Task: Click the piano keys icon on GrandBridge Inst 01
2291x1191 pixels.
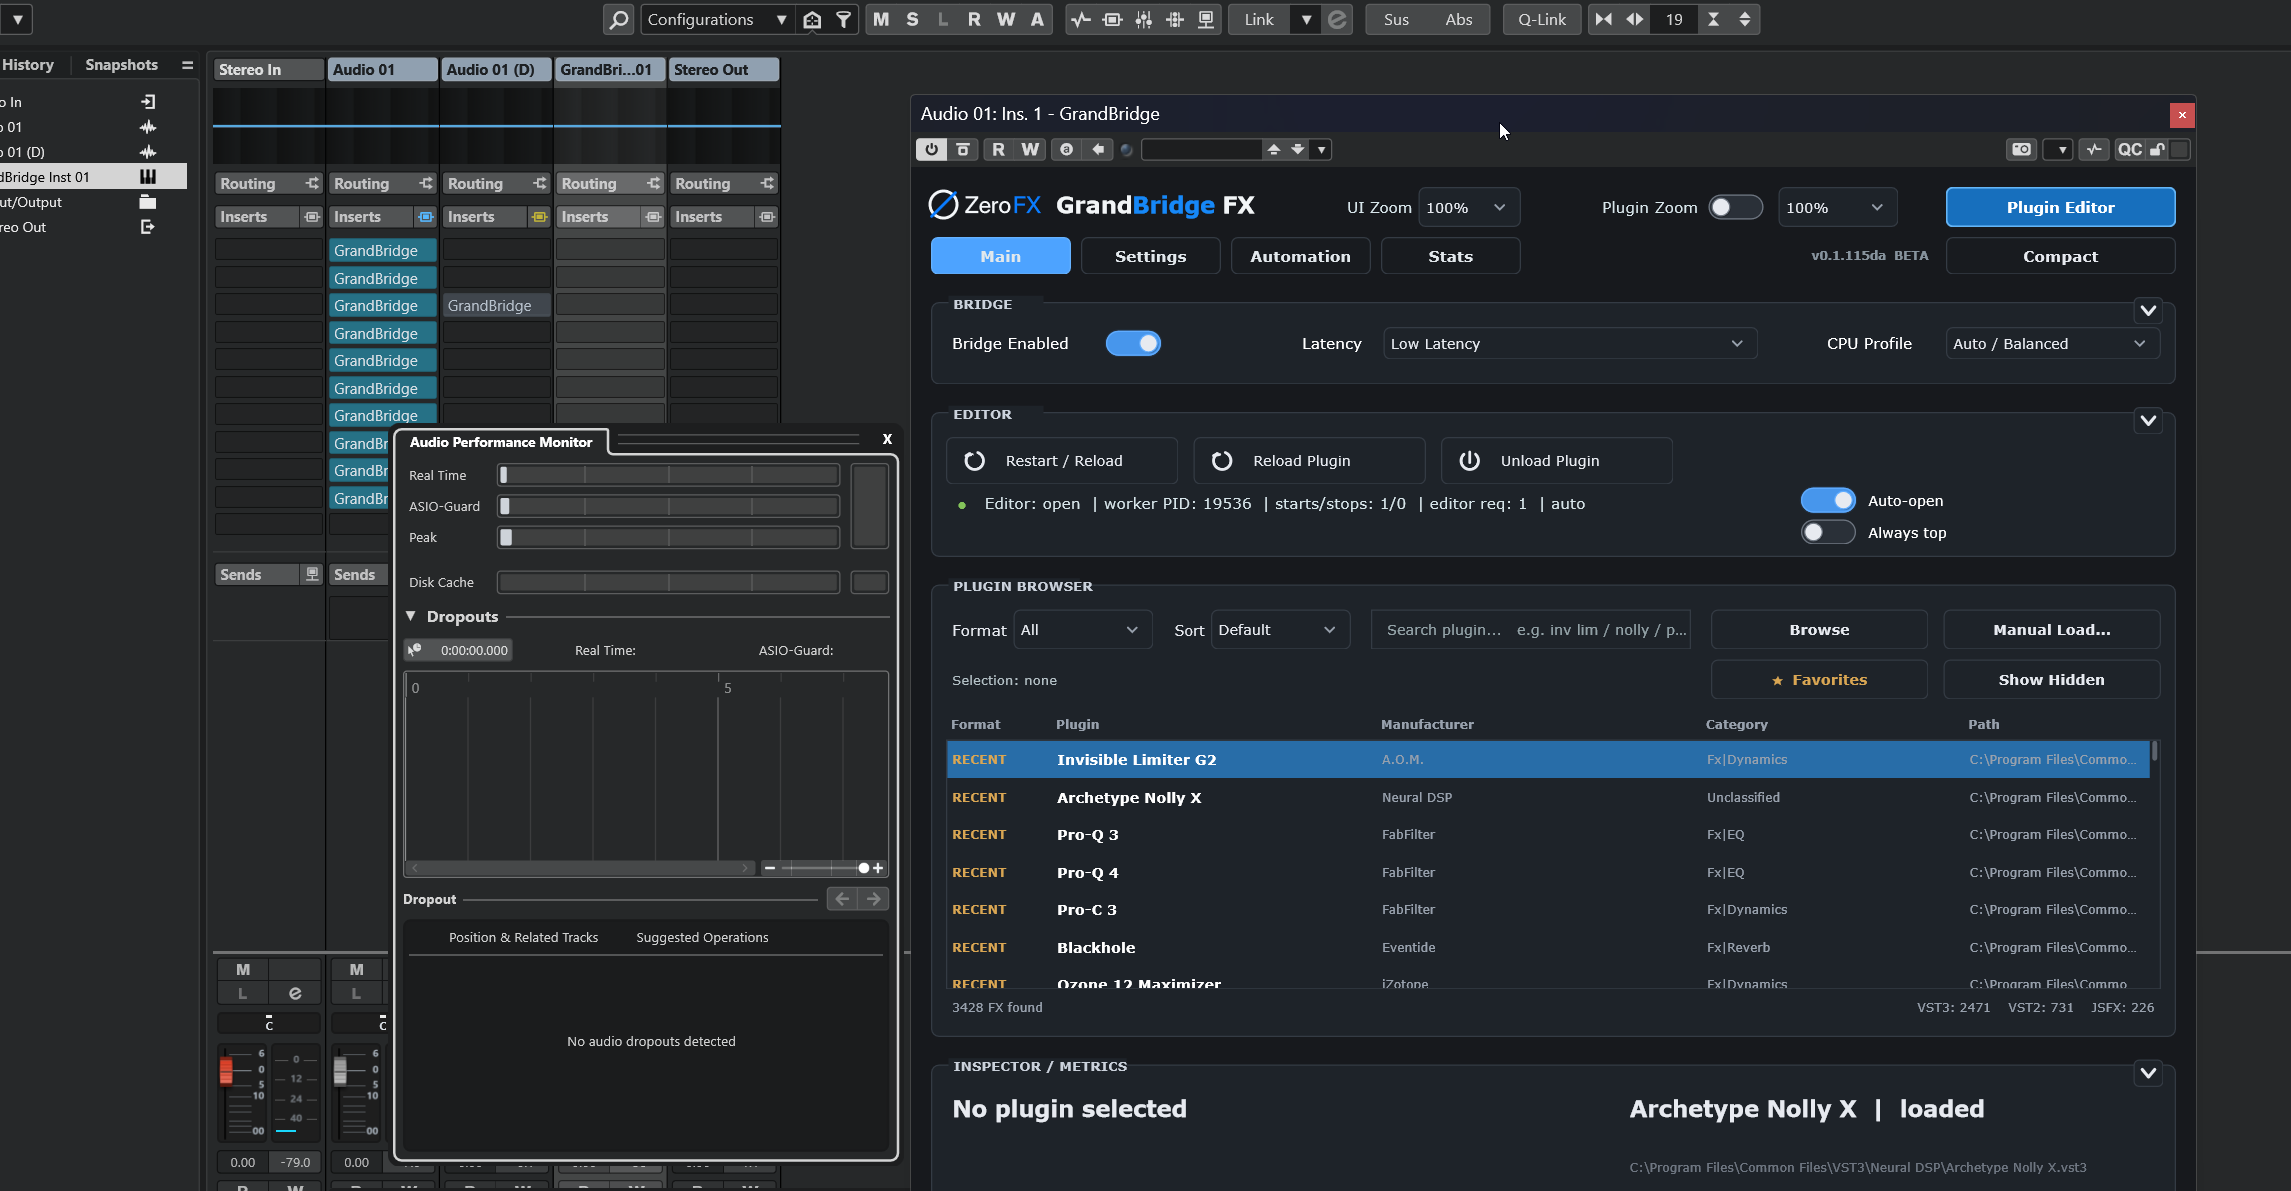Action: click(x=148, y=177)
